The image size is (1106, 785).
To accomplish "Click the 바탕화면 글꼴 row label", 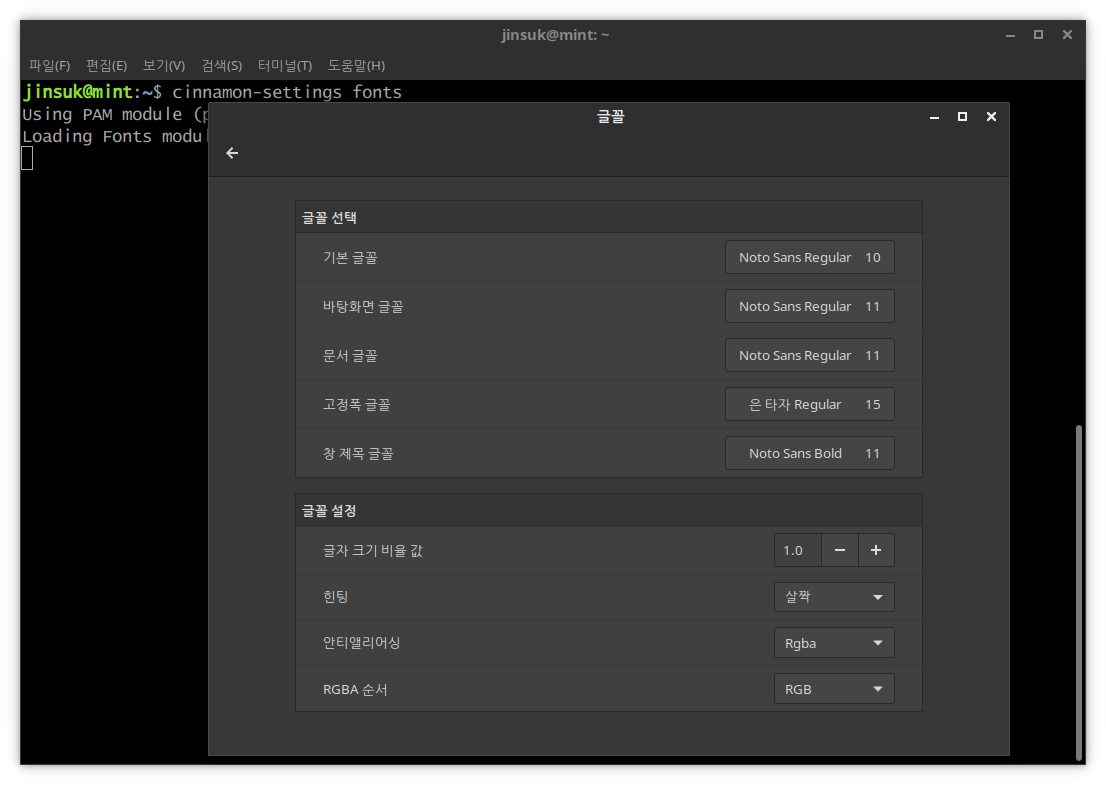I will [x=363, y=306].
